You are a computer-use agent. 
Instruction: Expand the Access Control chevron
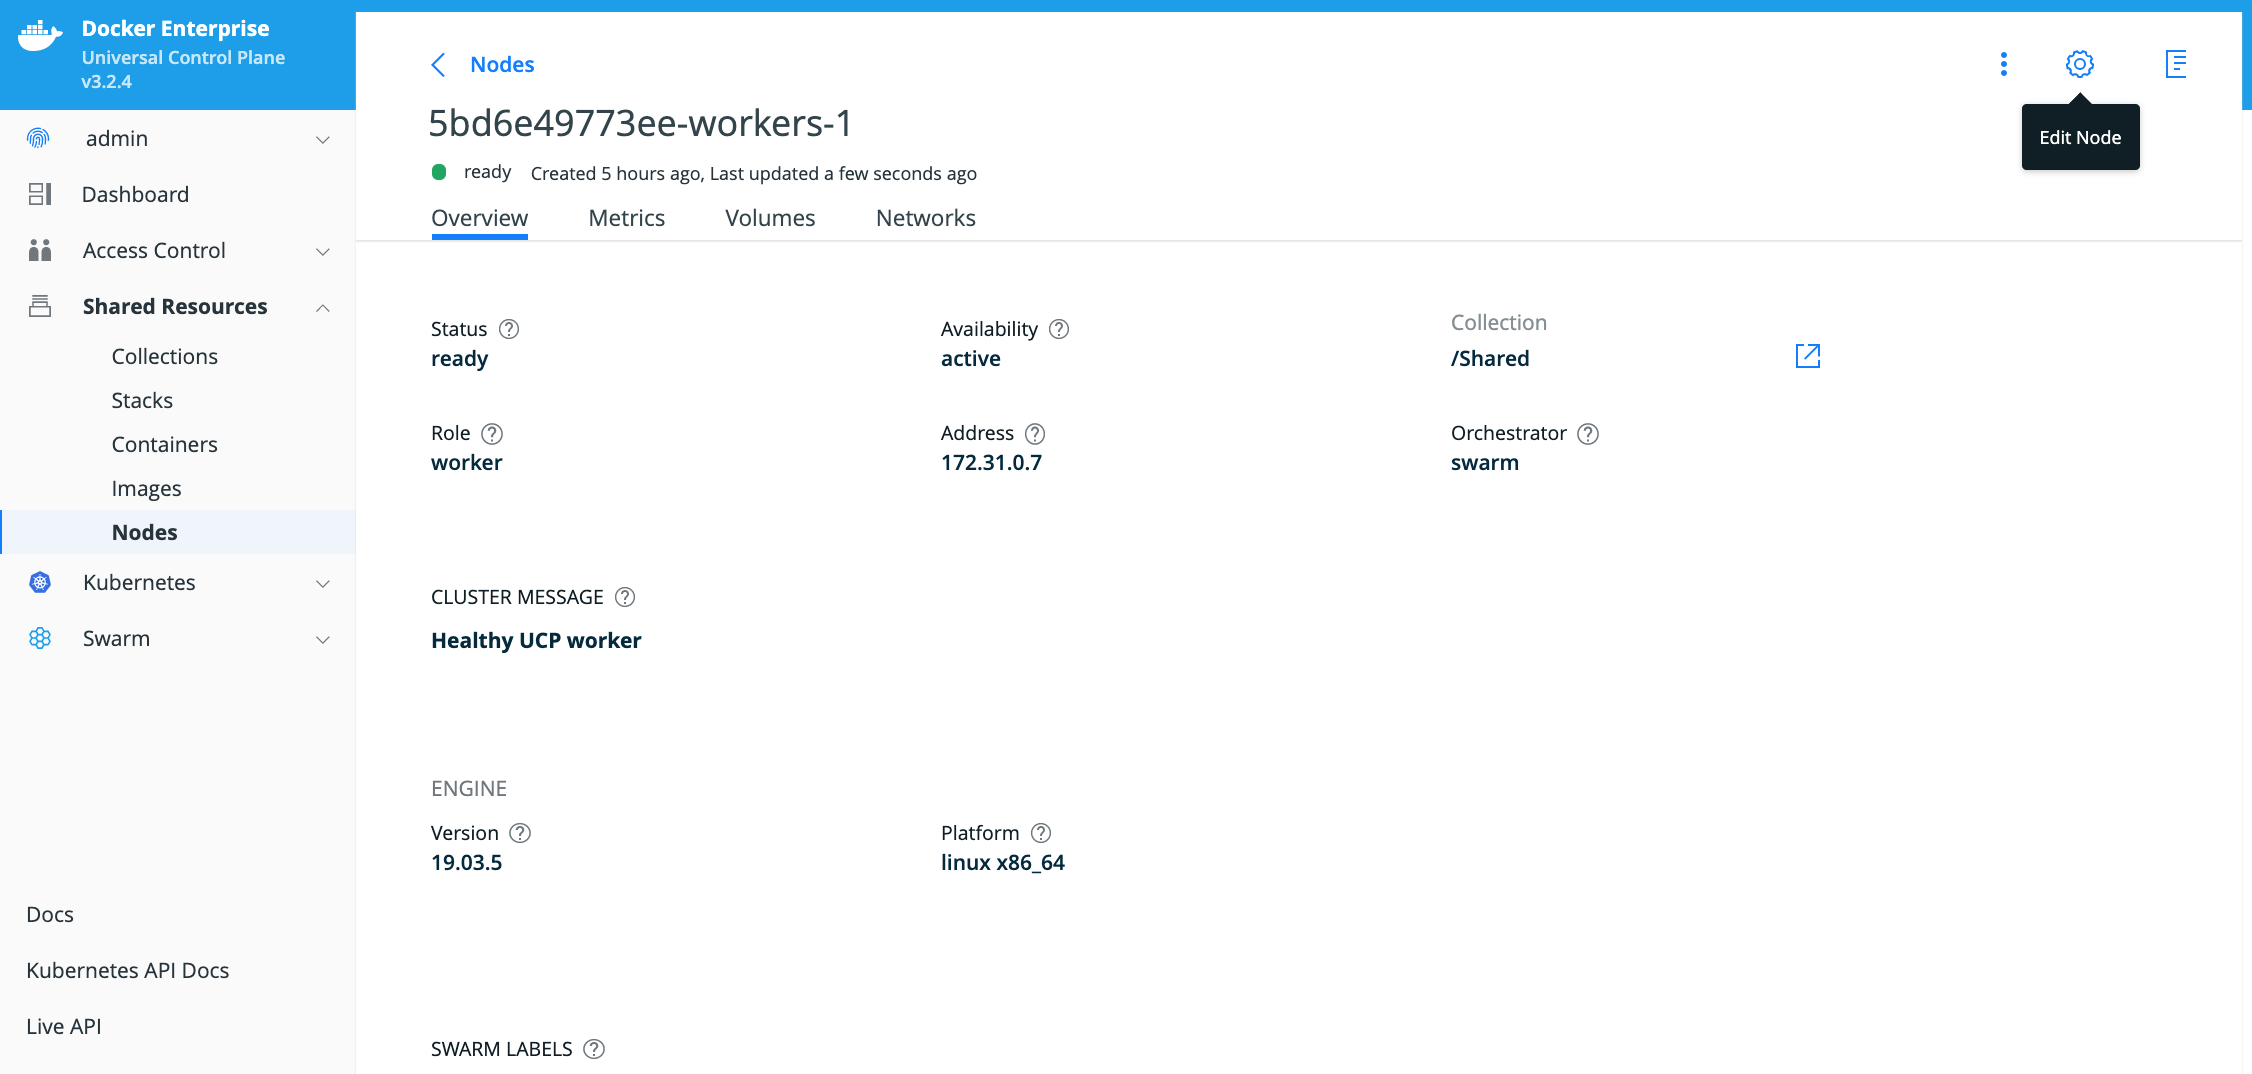(323, 251)
